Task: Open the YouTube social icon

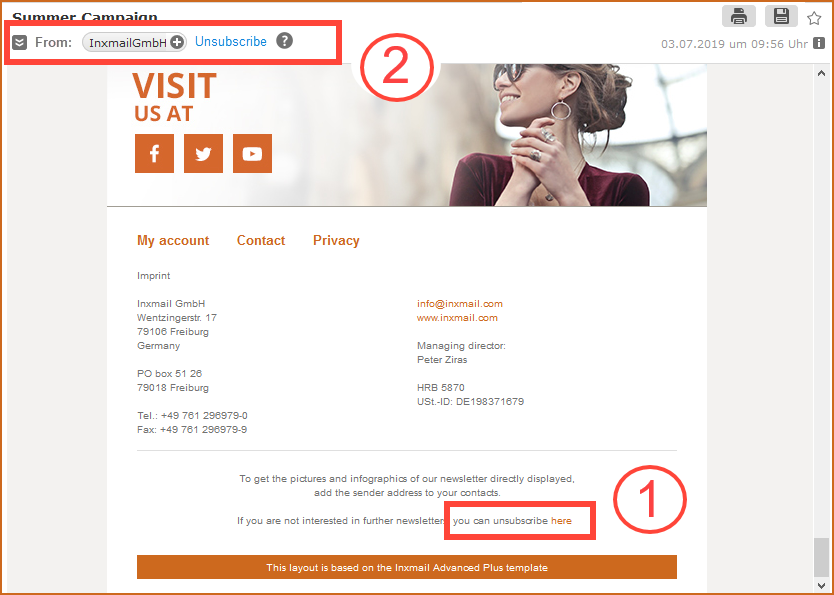Action: tap(252, 154)
